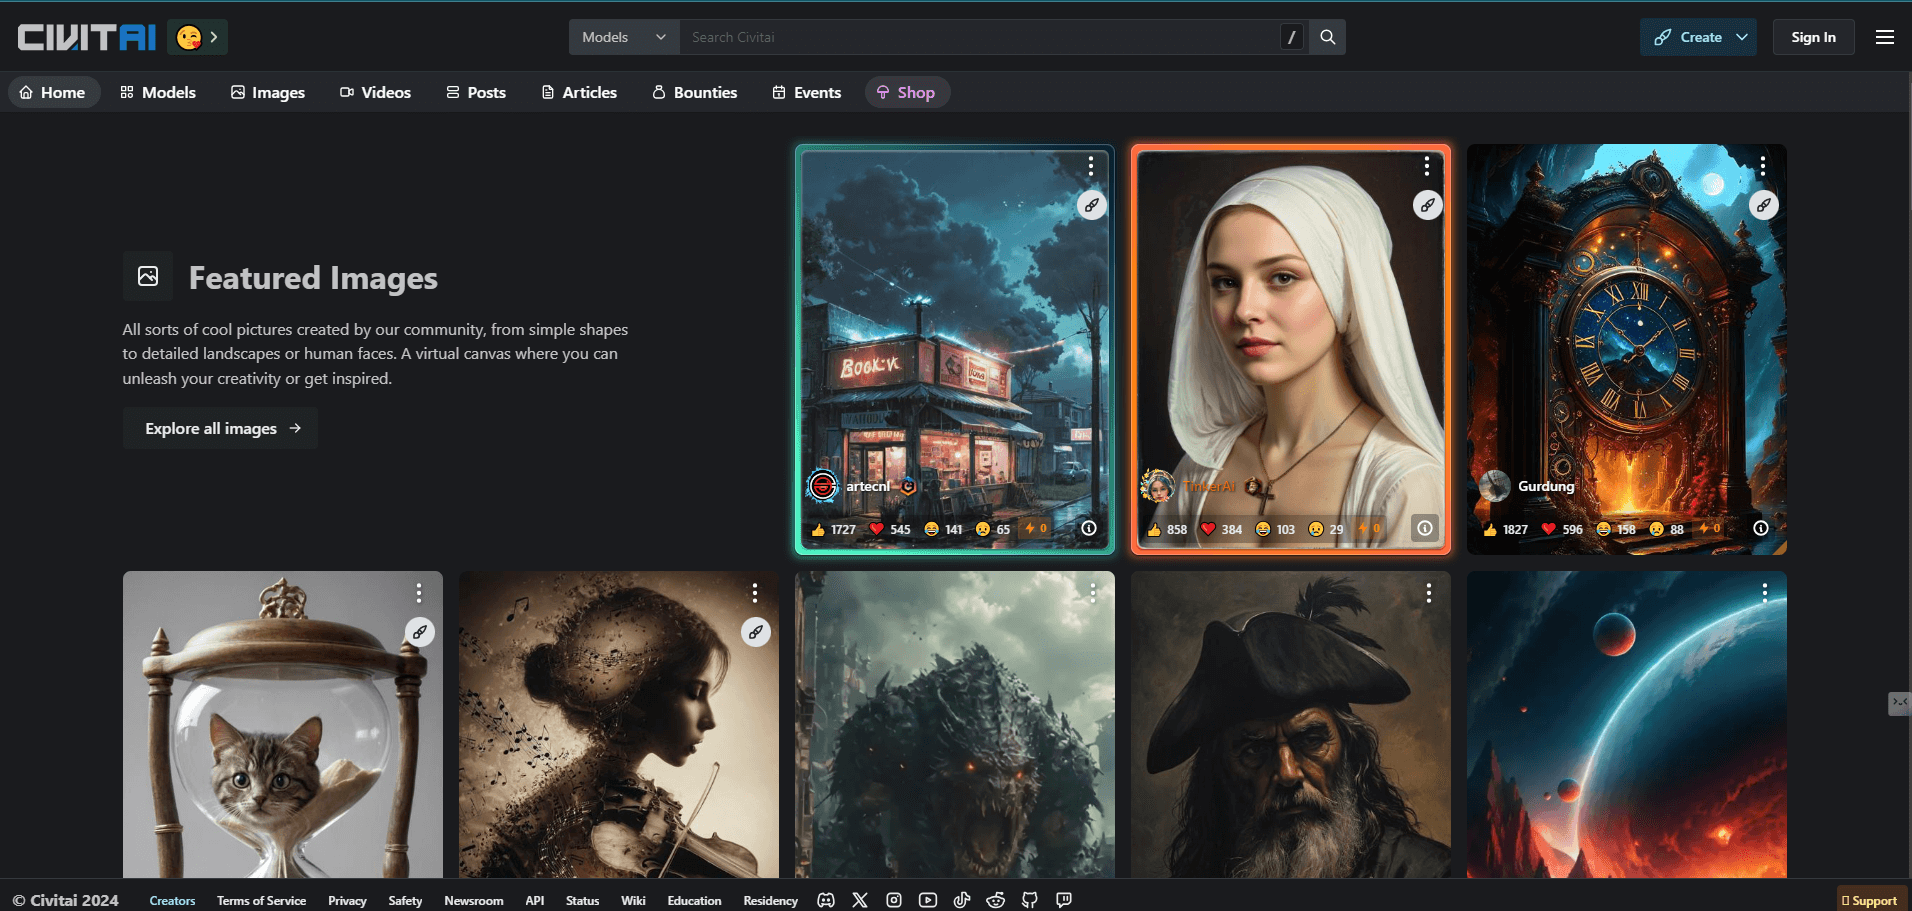Open the Twitch footer icon
The image size is (1912, 911).
click(x=1064, y=900)
